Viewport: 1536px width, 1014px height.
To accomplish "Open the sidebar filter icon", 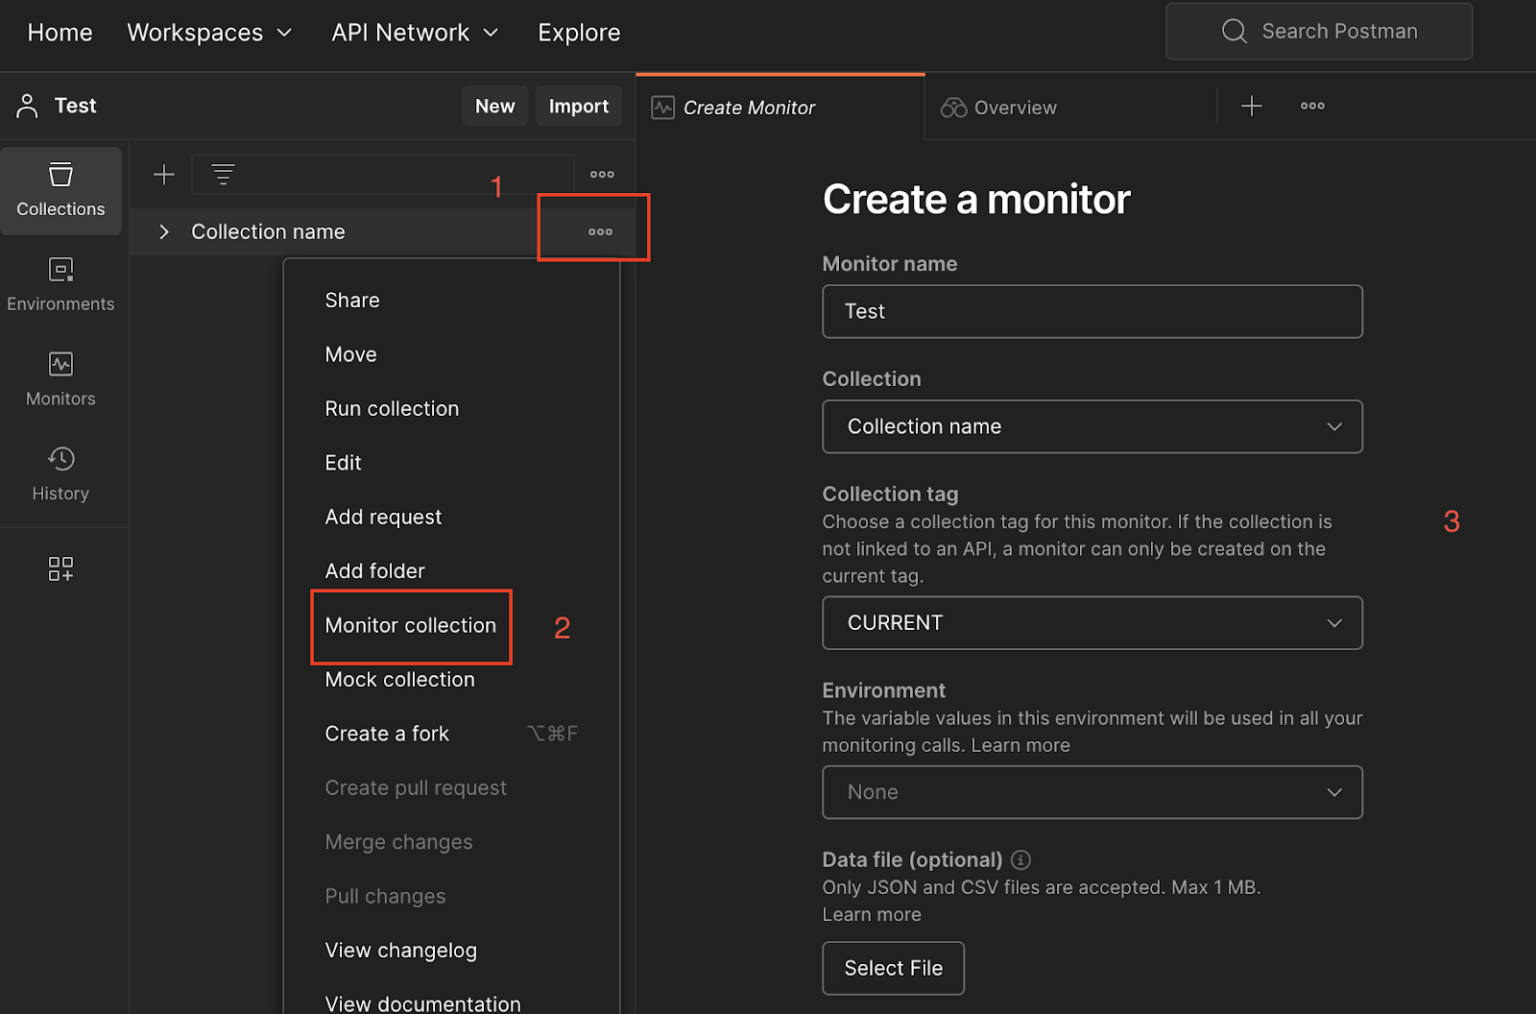I will tap(222, 174).
